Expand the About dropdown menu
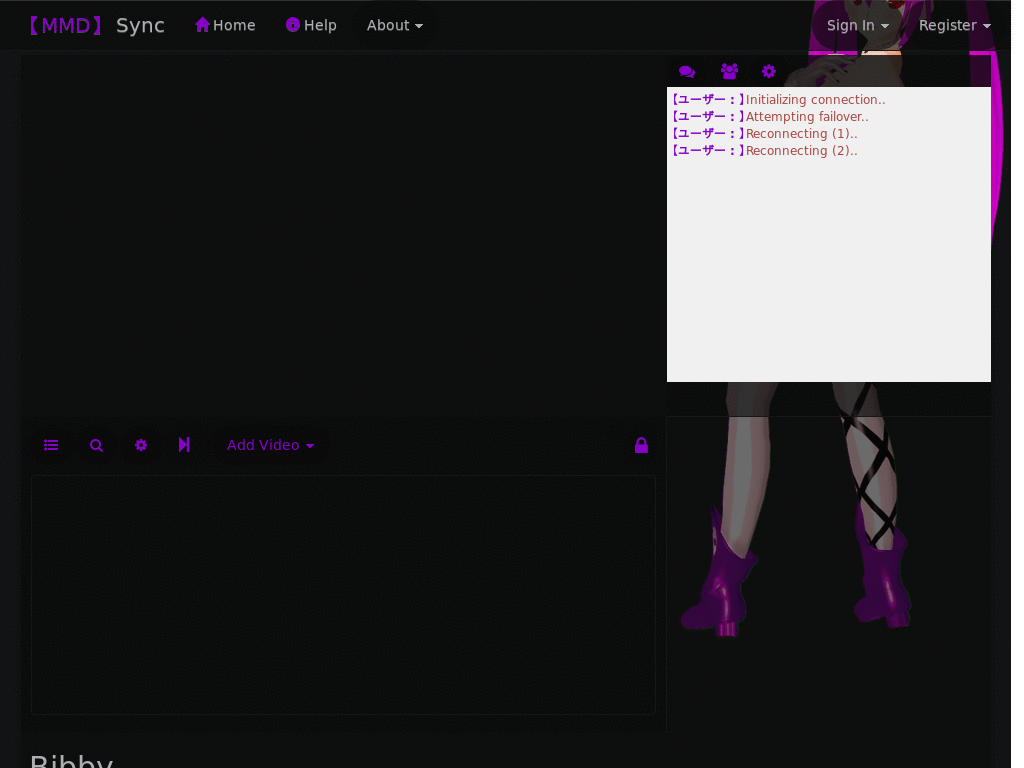Image resolution: width=1024 pixels, height=768 pixels. point(394,25)
